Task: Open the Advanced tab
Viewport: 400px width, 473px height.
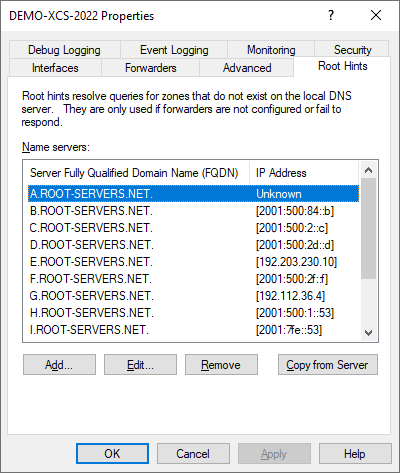Action: 247,68
